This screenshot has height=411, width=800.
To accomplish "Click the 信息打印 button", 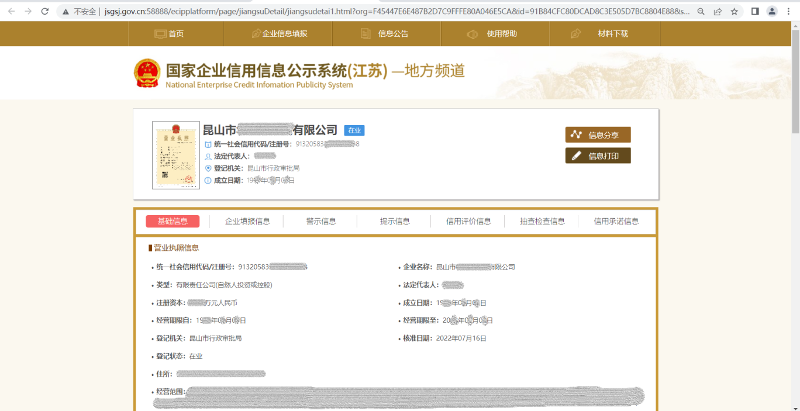I will pos(598,156).
